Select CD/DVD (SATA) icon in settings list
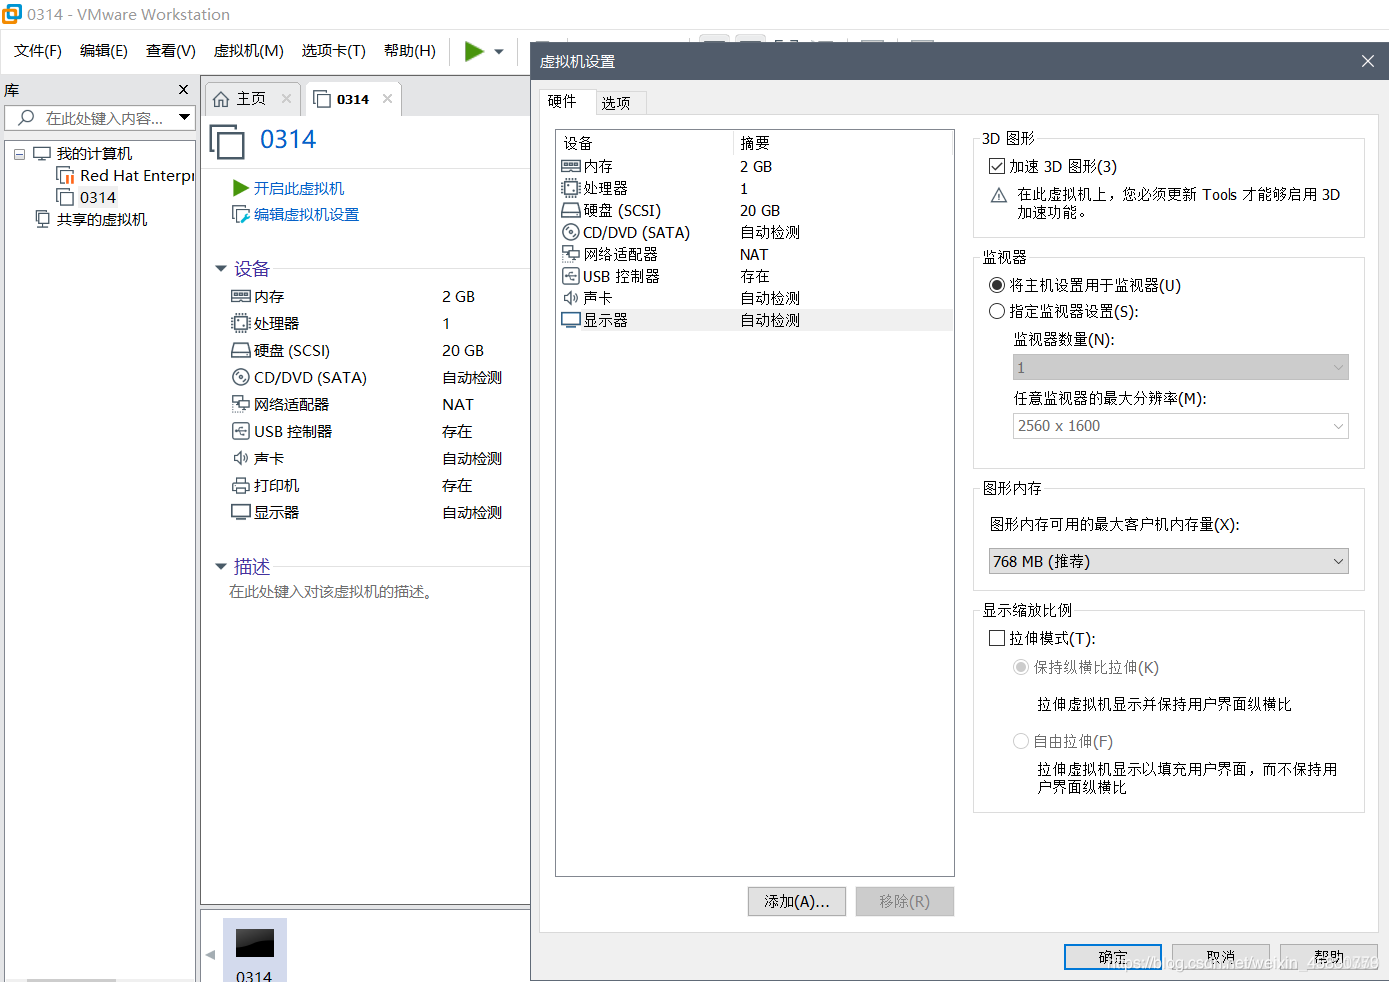1389x982 pixels. click(x=571, y=233)
